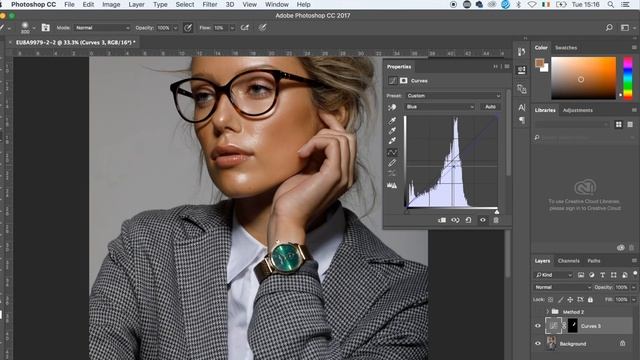
Task: Open Photoshop search magnifier
Action: [x=609, y=28]
